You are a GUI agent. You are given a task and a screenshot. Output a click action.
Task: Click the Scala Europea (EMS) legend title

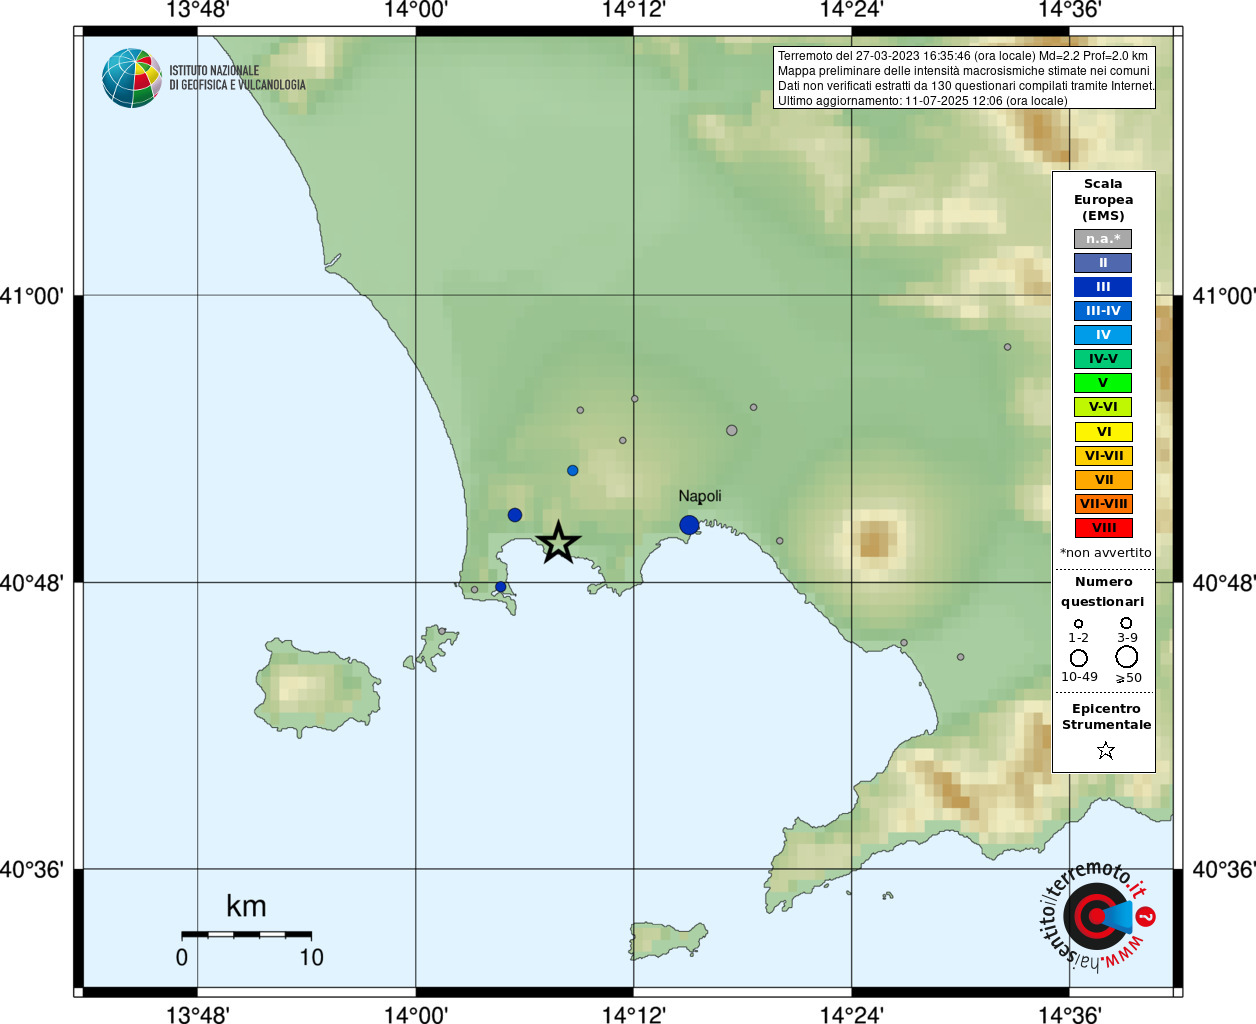tap(1104, 200)
